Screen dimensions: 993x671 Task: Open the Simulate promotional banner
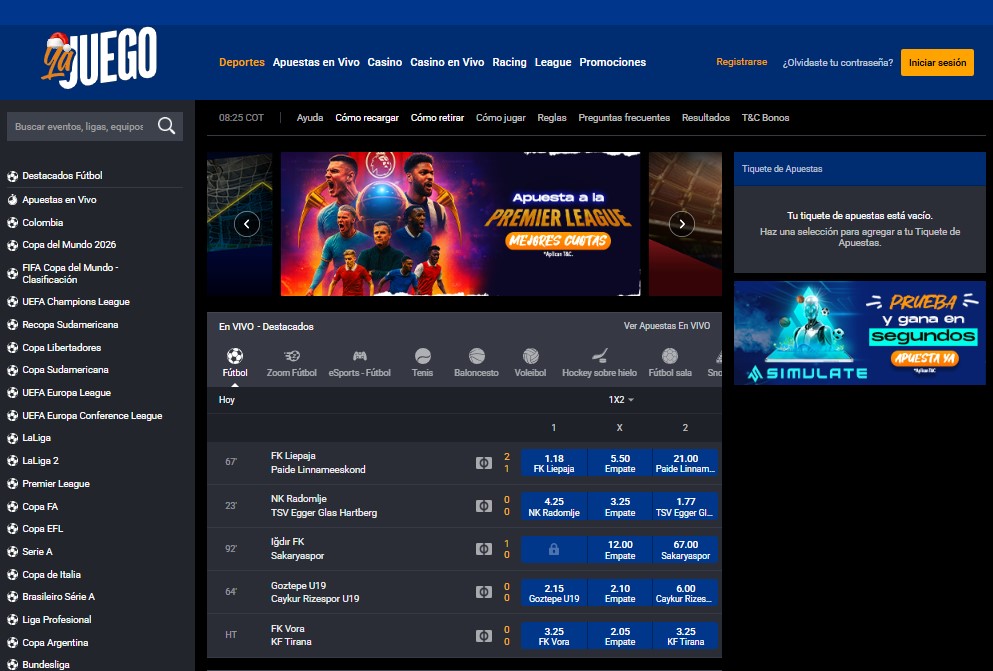859,333
